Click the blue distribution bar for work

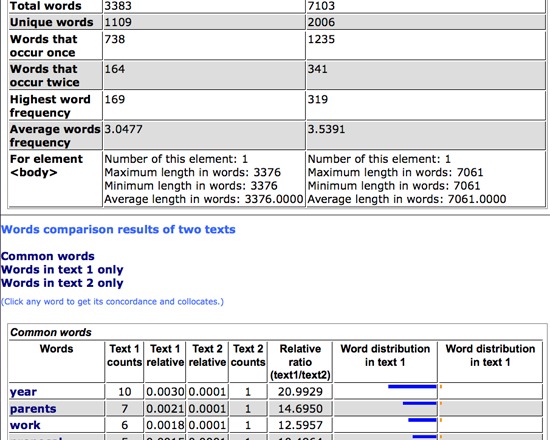[x=422, y=420]
